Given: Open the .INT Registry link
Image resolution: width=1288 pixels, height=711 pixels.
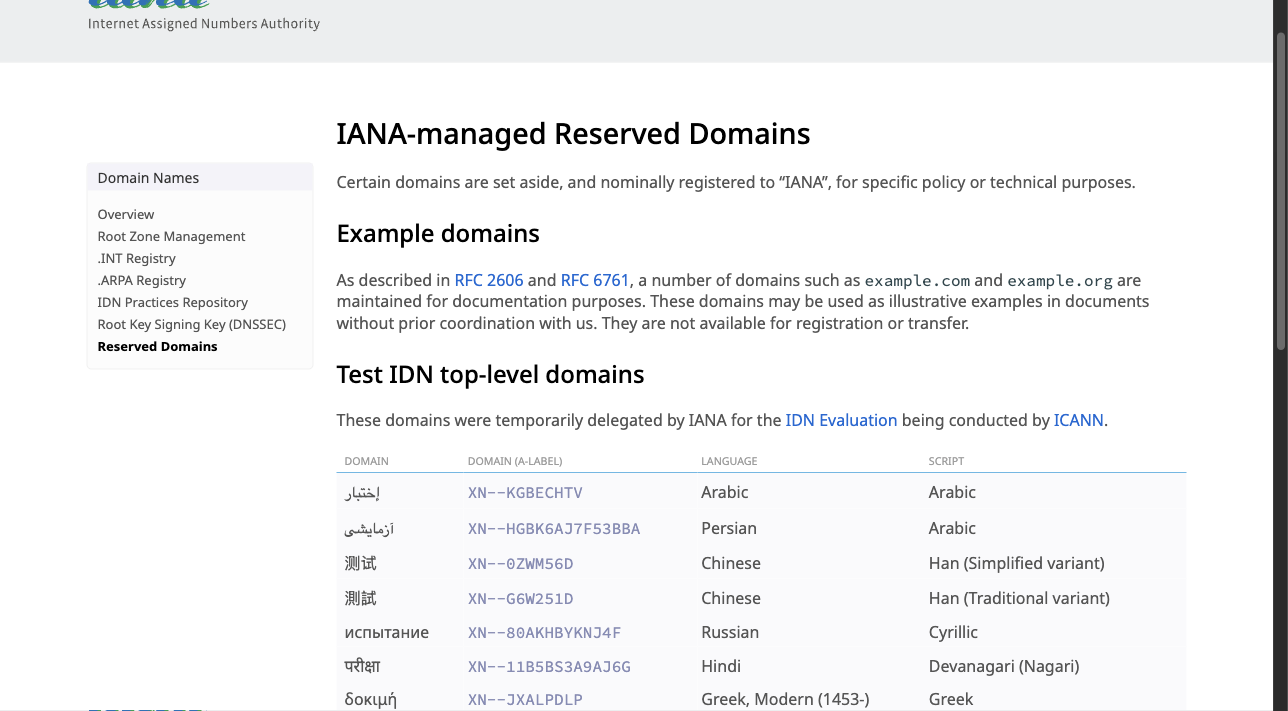Looking at the screenshot, I should point(136,258).
